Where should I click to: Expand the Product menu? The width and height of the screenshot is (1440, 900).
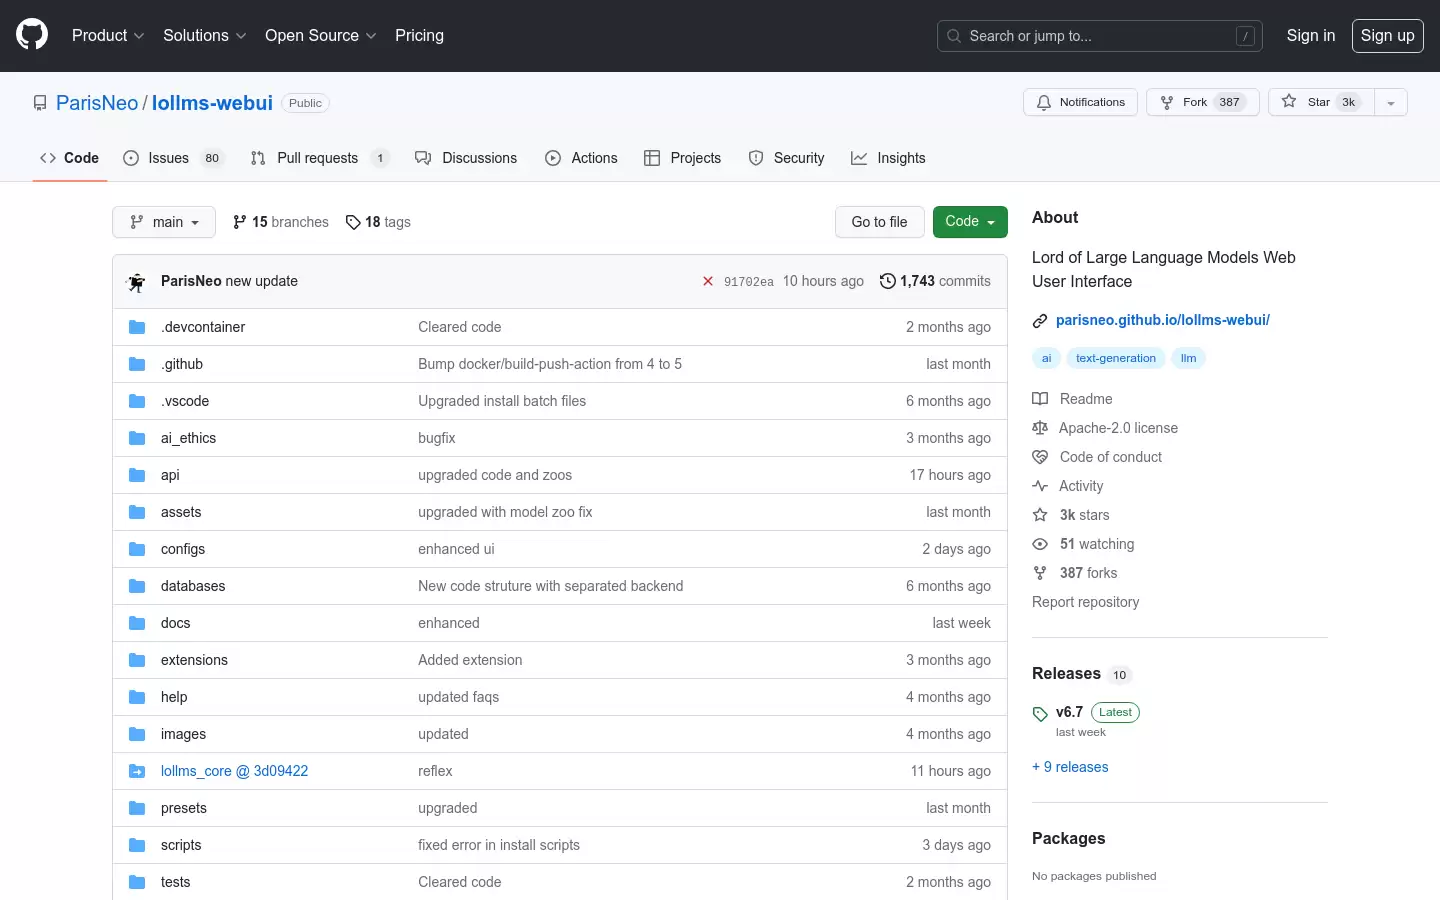pos(108,35)
